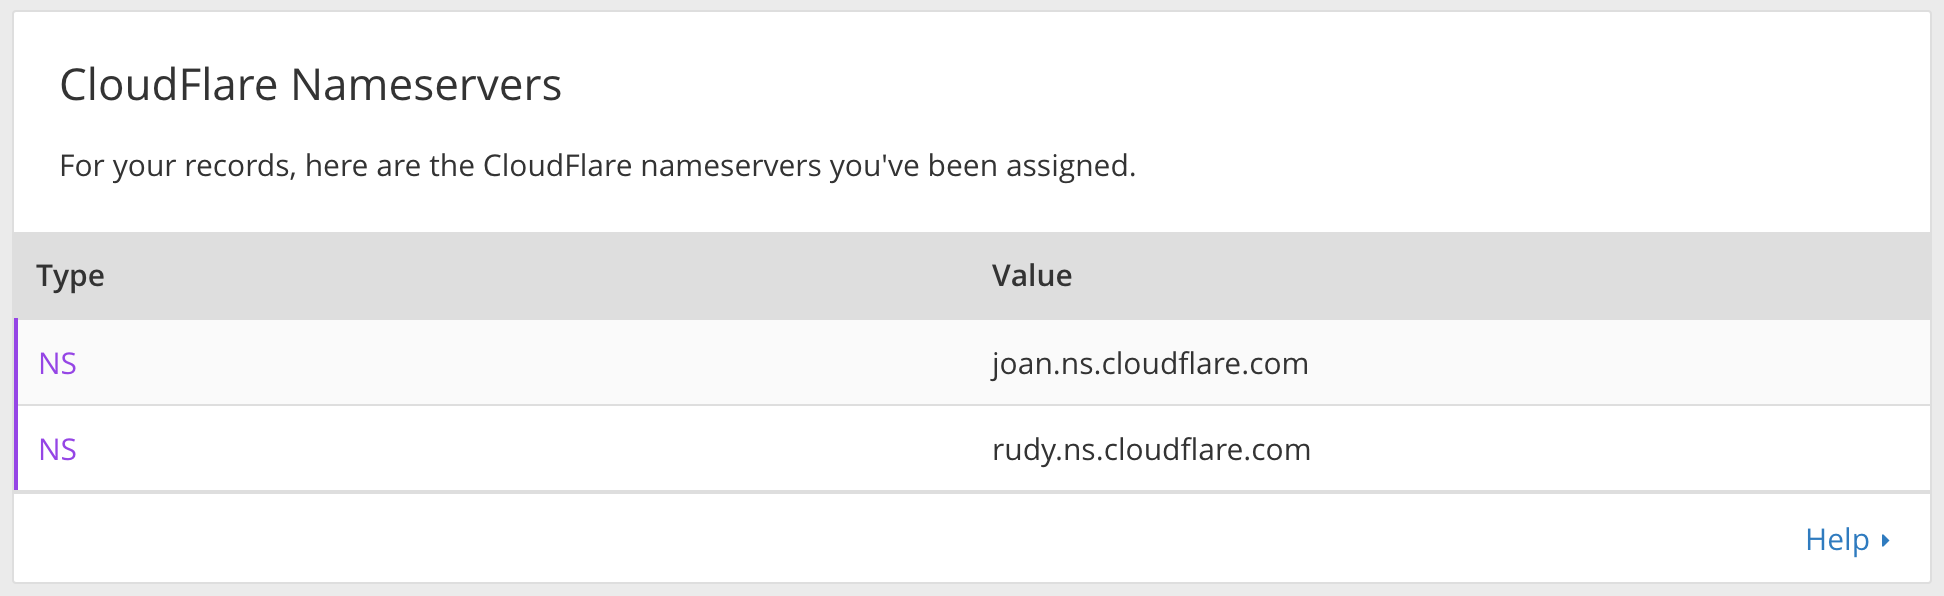
Task: Select rudy.ns.cloudflare.com nameserver value
Action: tap(1151, 449)
